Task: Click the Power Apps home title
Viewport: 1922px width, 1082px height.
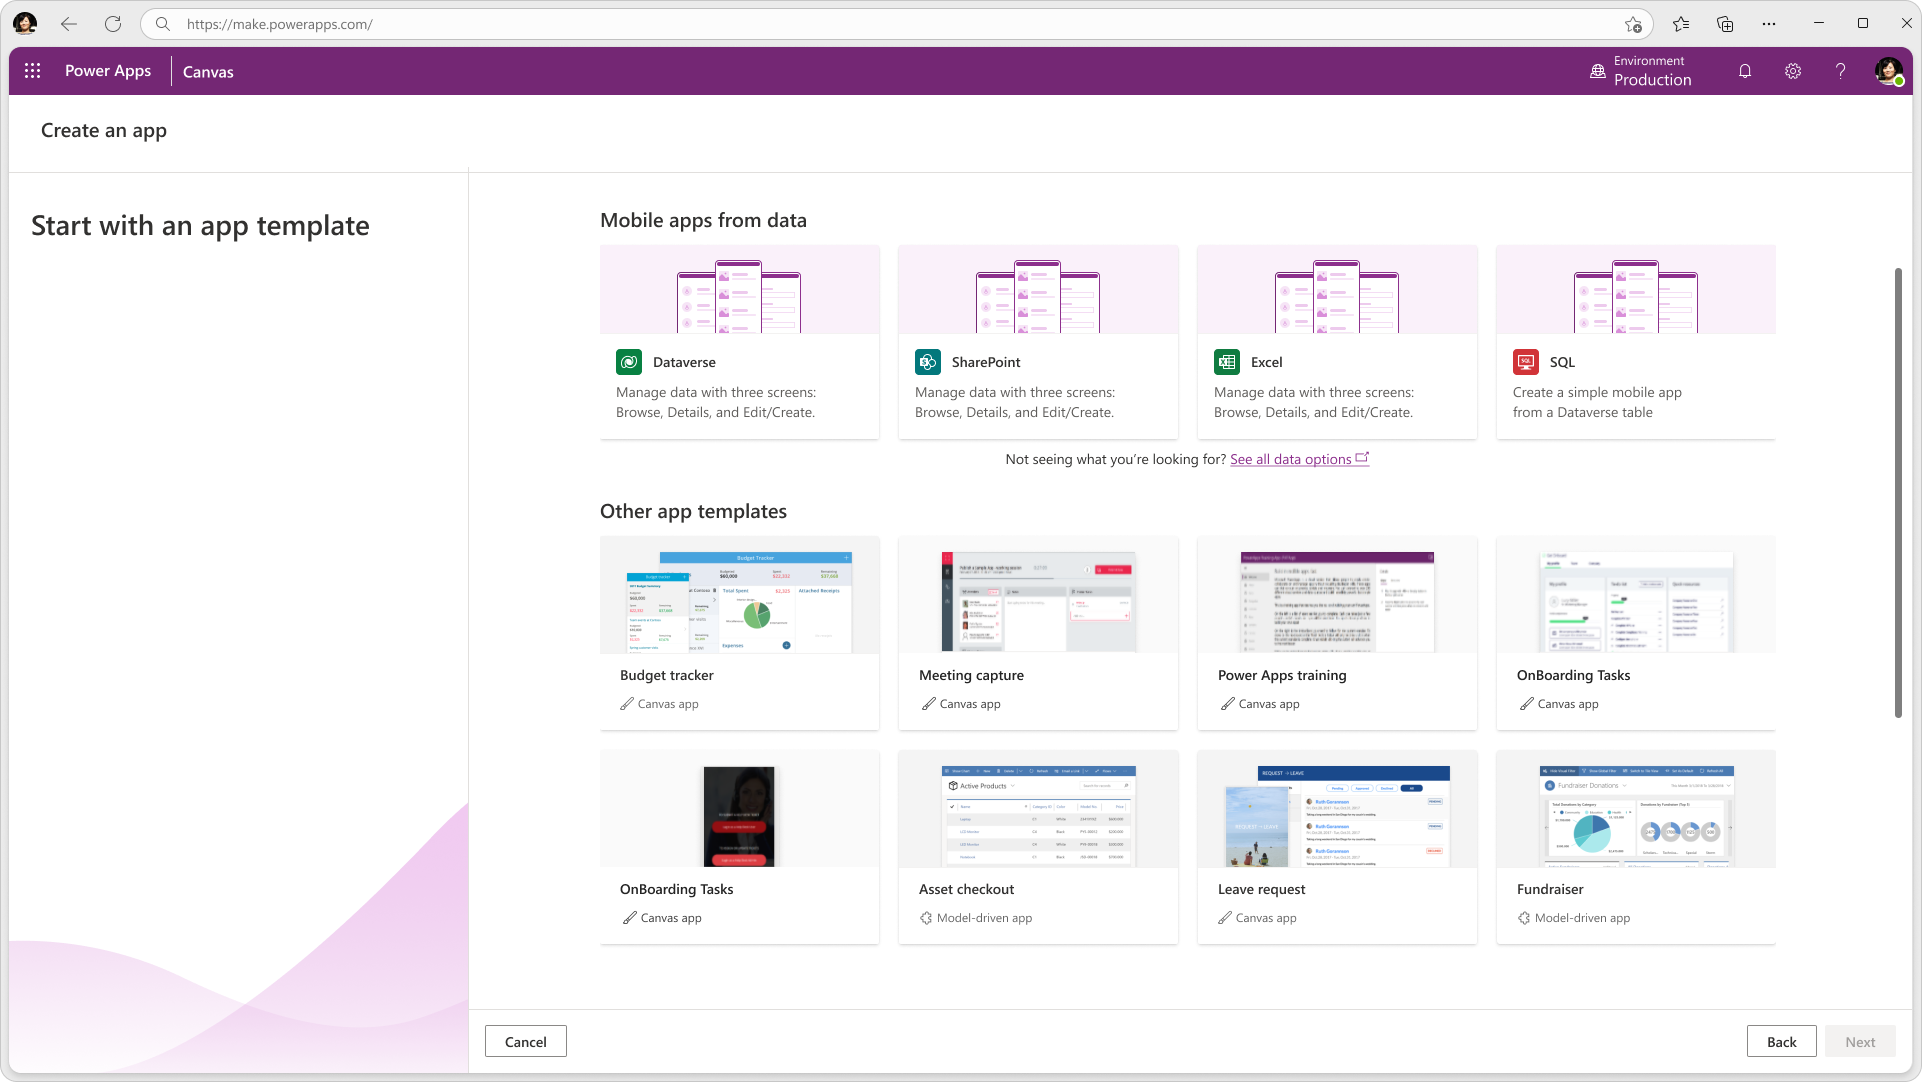Action: coord(108,71)
